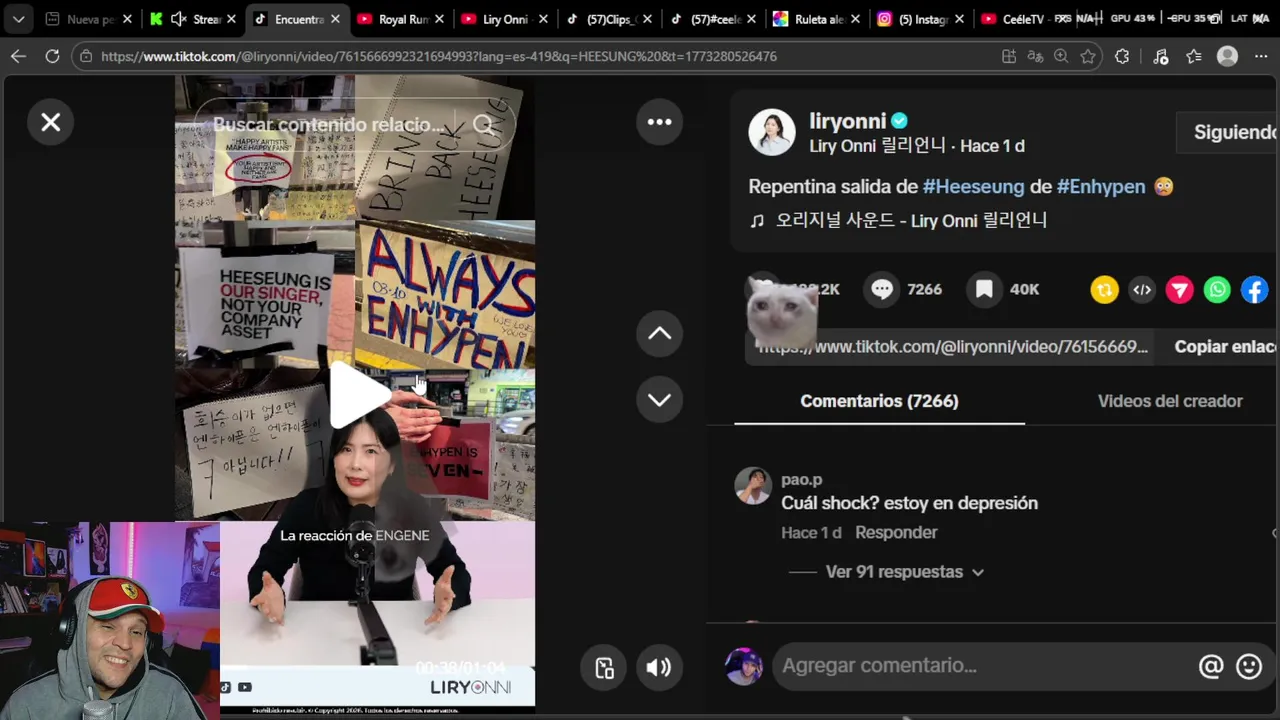Open the liryonni username link

coord(847,121)
